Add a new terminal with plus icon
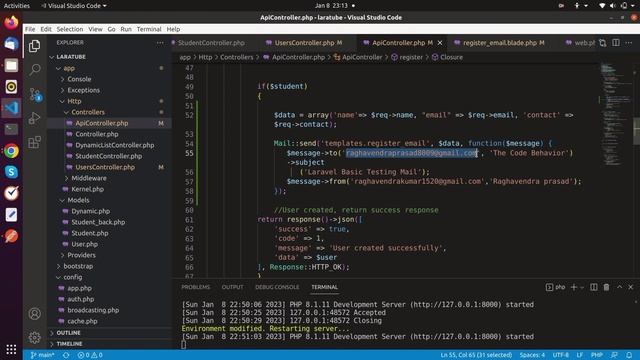The image size is (640, 360). (574, 287)
